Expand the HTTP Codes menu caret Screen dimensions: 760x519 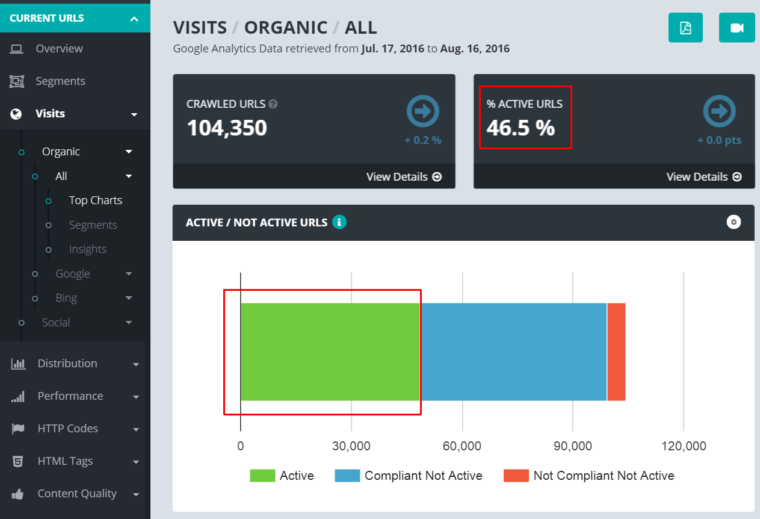[x=136, y=429]
